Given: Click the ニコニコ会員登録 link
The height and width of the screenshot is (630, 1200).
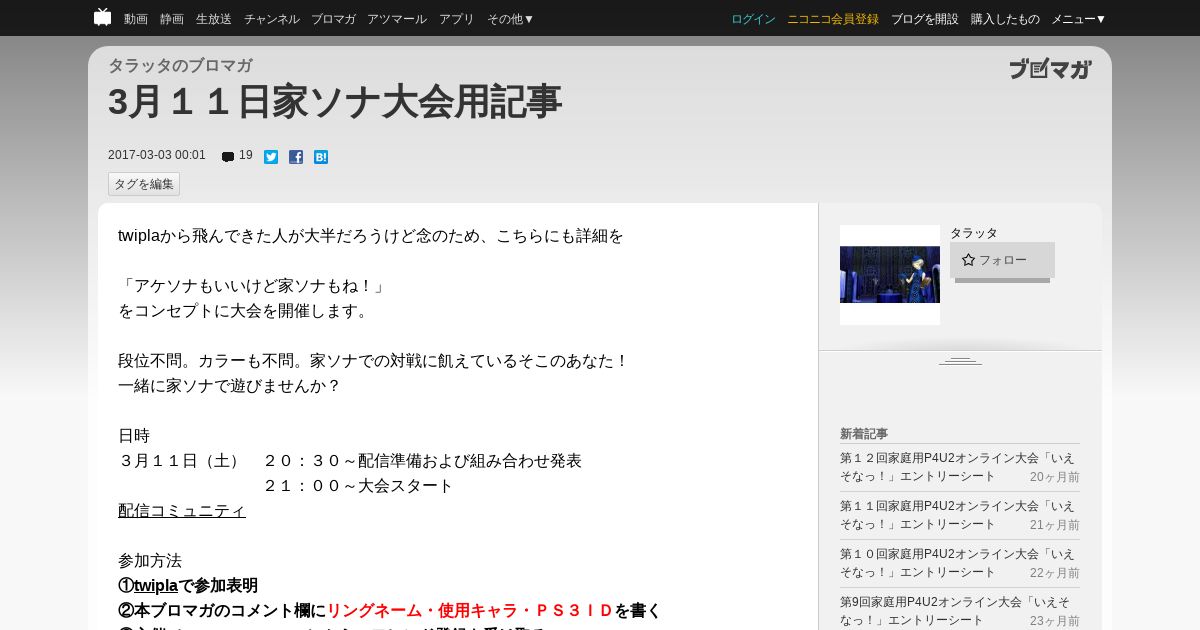Looking at the screenshot, I should pos(833,19).
